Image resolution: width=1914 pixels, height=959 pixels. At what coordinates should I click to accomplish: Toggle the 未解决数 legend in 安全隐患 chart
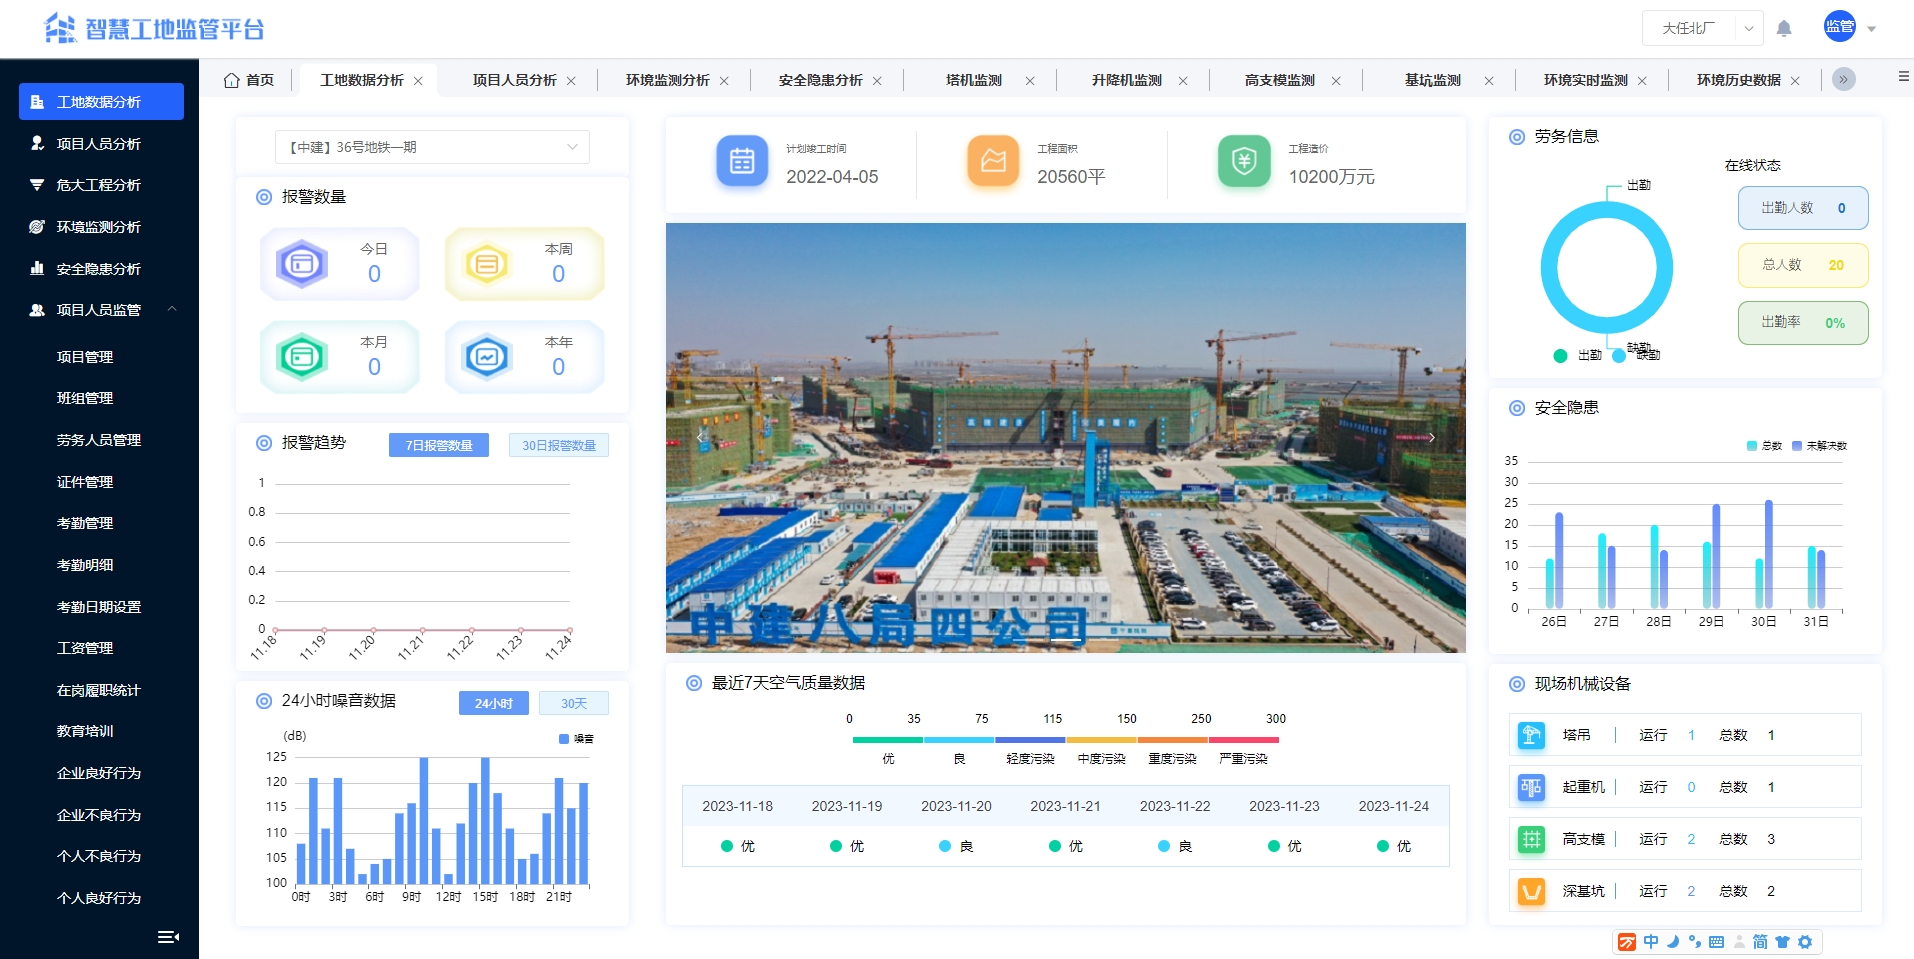point(1820,446)
